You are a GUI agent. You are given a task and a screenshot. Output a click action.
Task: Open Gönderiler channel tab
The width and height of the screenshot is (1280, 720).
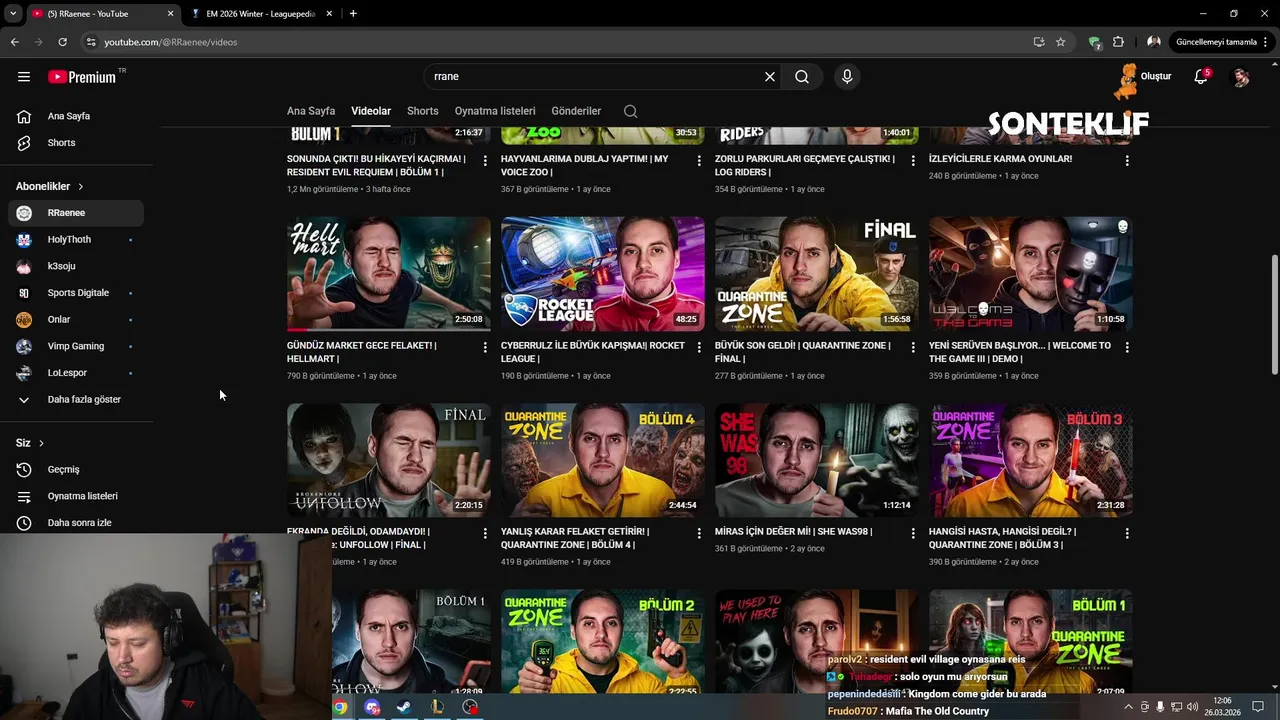(576, 111)
